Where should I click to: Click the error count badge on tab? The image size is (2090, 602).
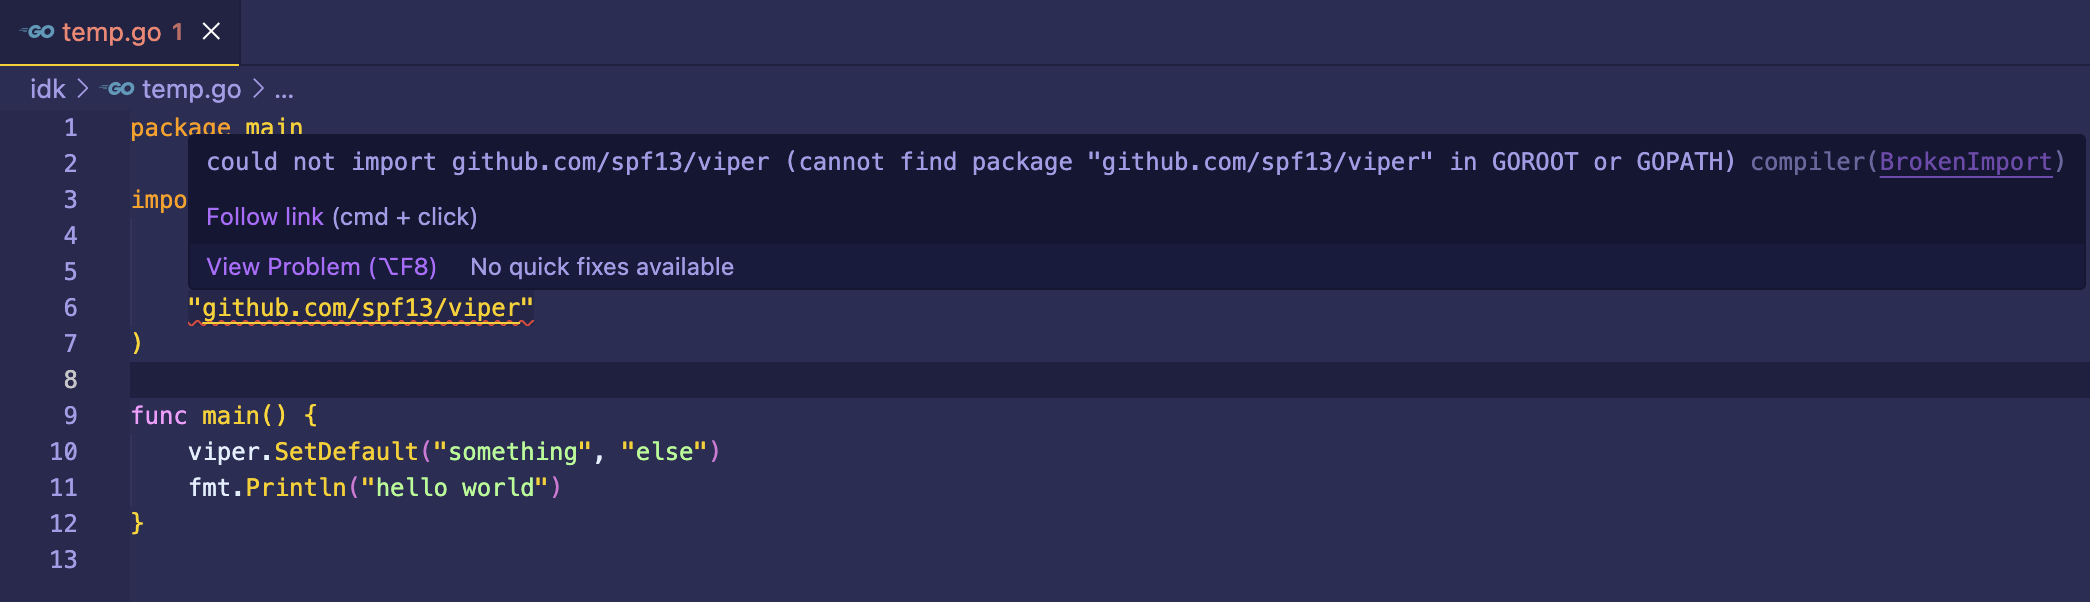pos(177,32)
